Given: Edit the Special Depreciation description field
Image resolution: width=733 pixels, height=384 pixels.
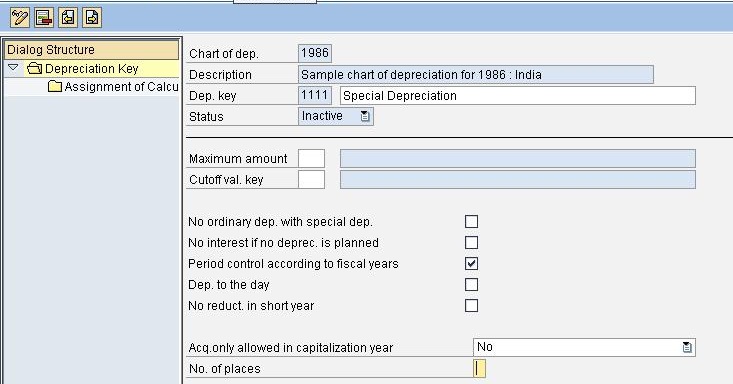Looking at the screenshot, I should pos(517,95).
